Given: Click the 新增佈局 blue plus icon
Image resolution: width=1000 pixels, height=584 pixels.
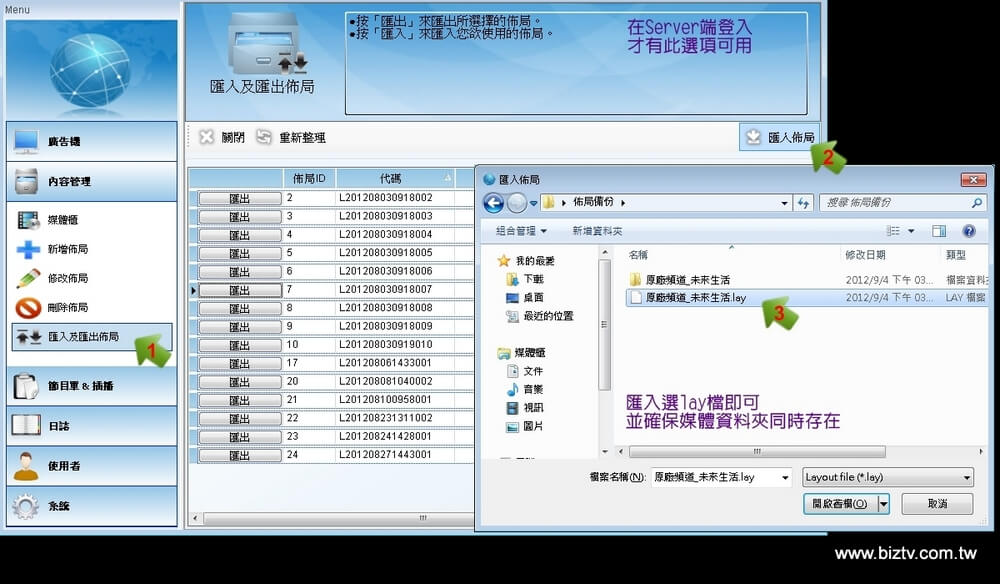Looking at the screenshot, I should click(x=28, y=249).
